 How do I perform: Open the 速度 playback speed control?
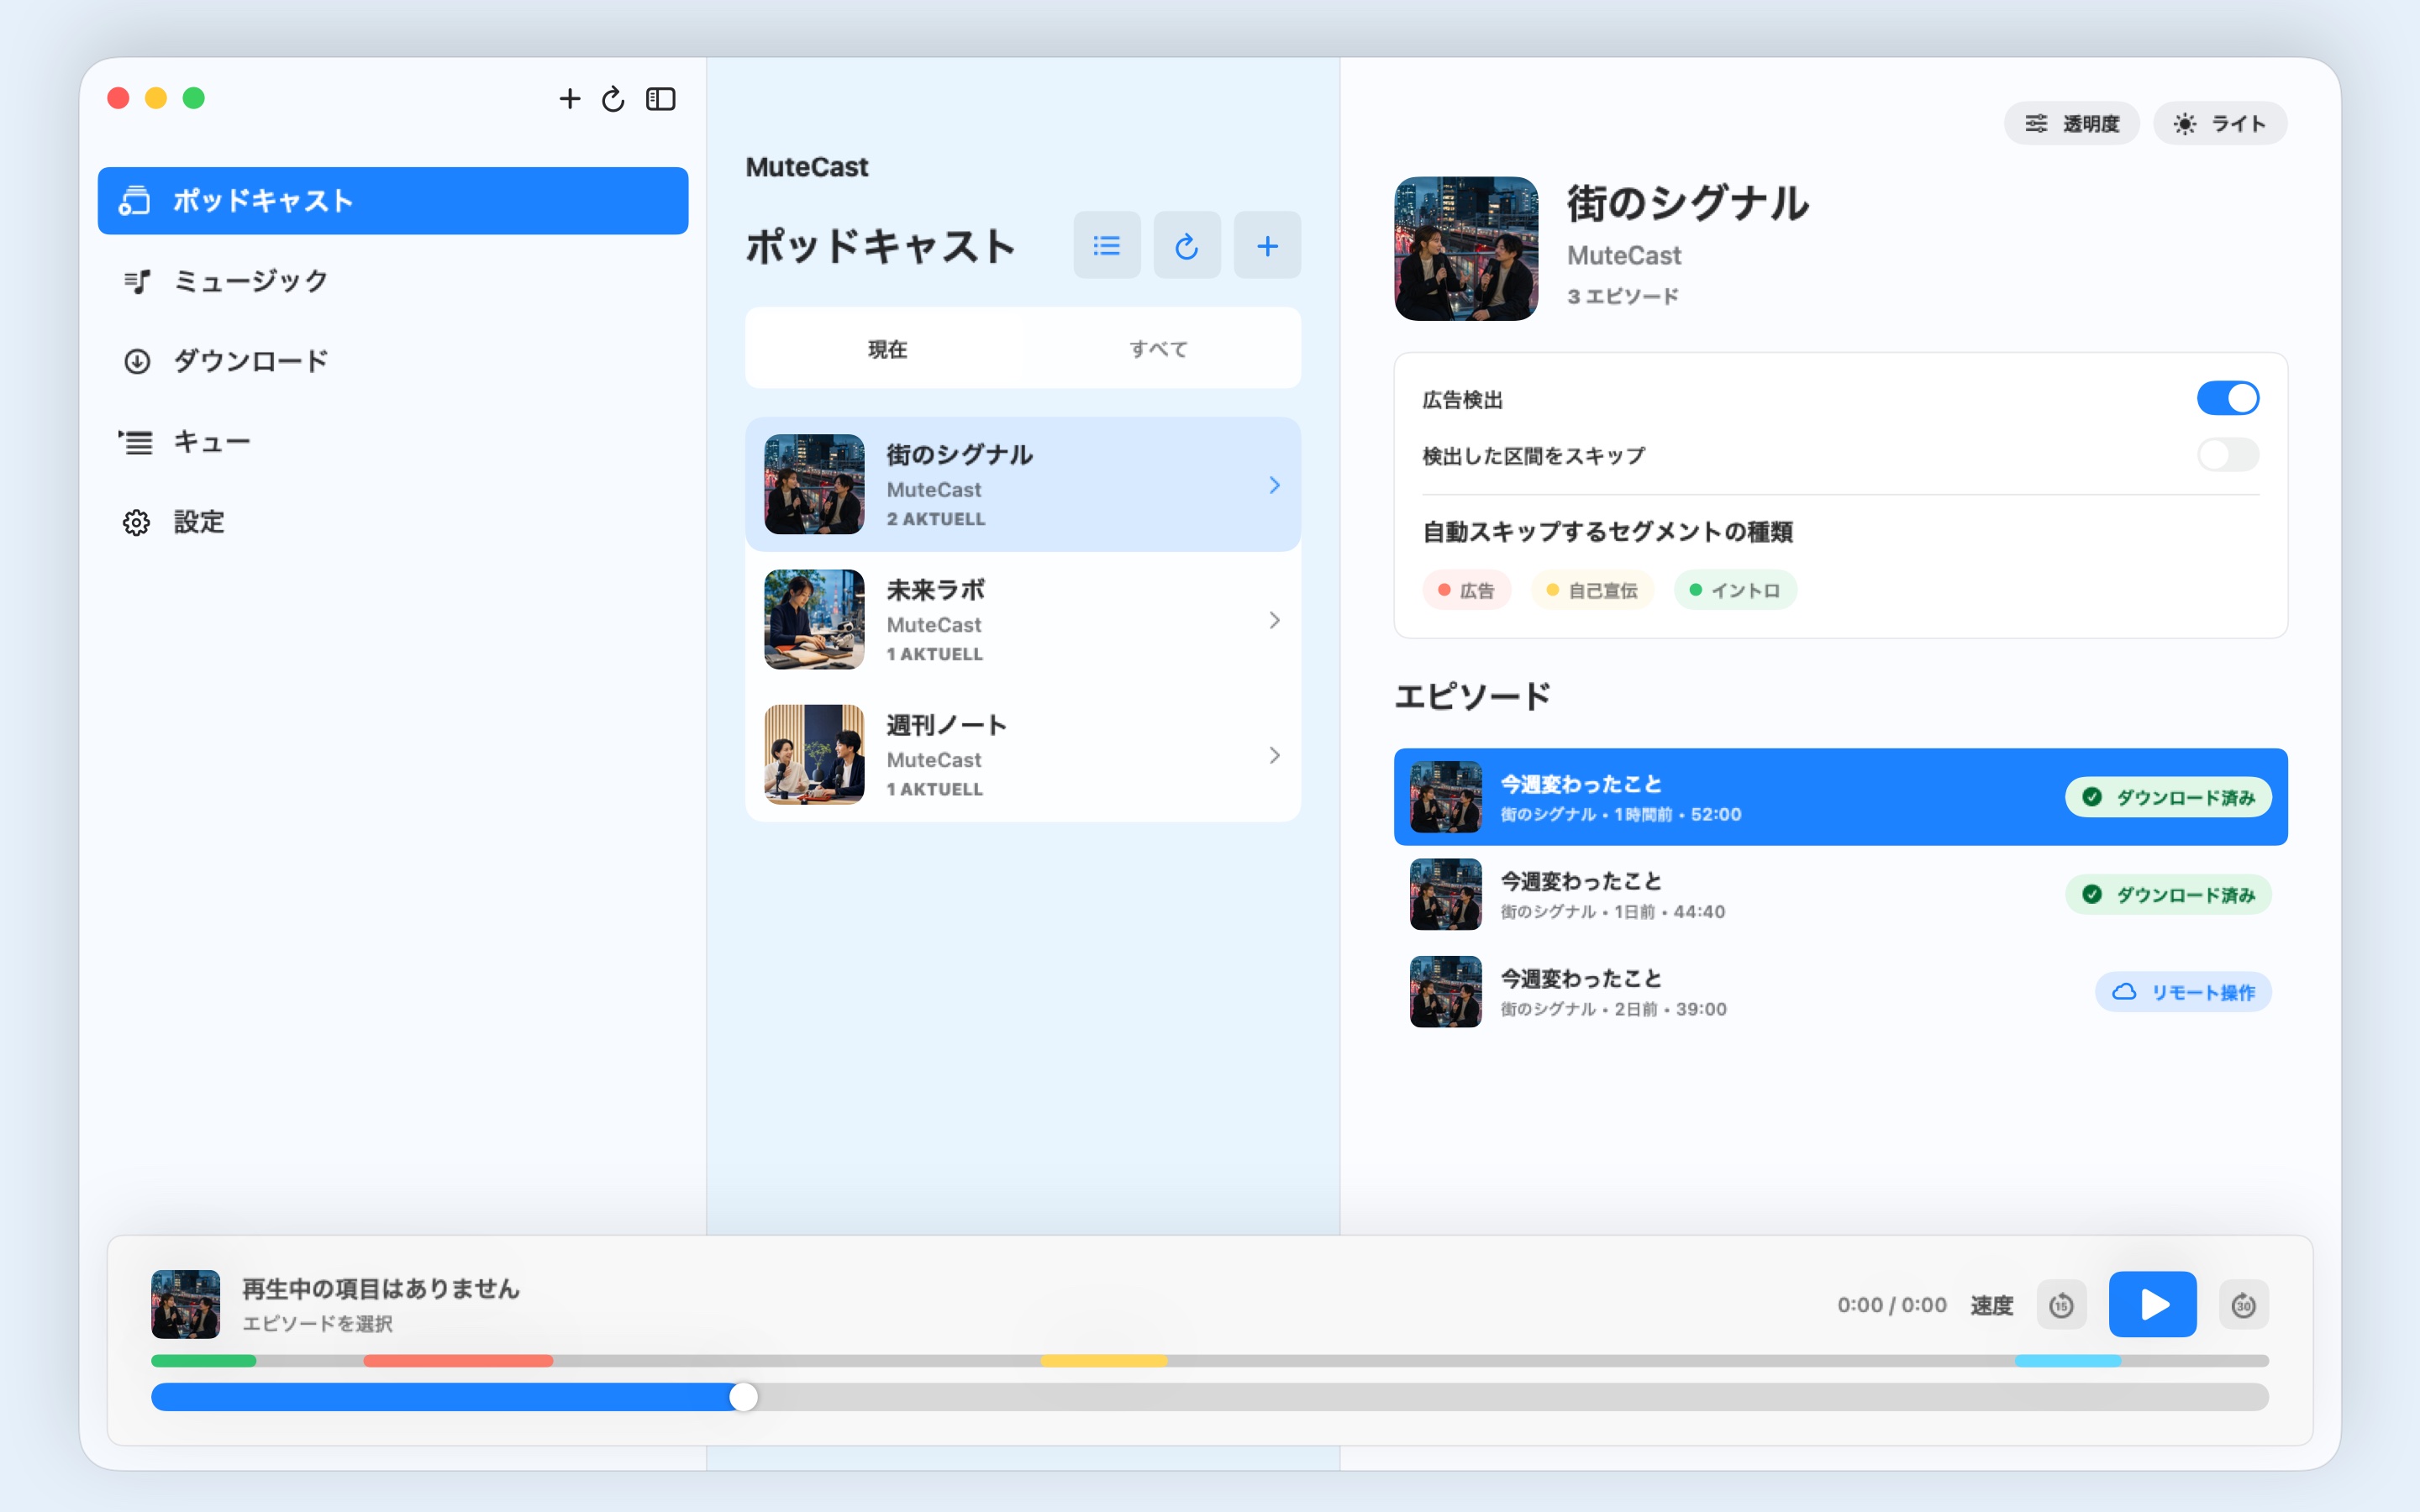[1991, 1305]
